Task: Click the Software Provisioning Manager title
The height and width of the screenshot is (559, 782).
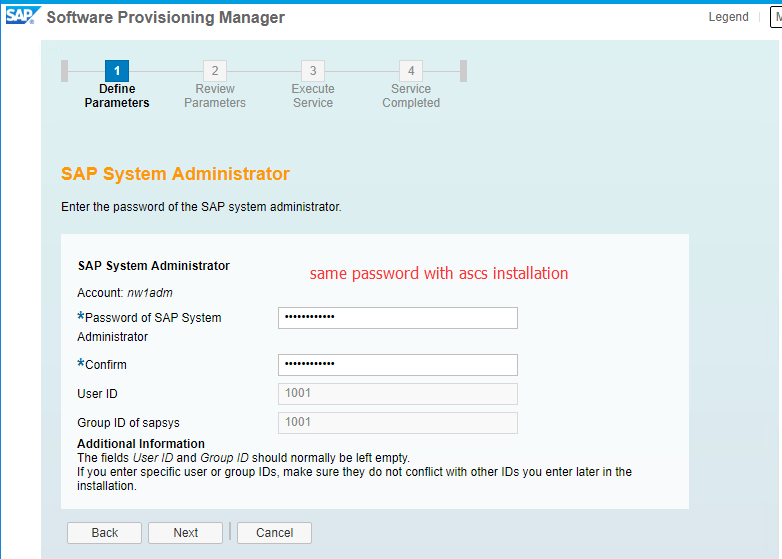Action: coord(166,17)
